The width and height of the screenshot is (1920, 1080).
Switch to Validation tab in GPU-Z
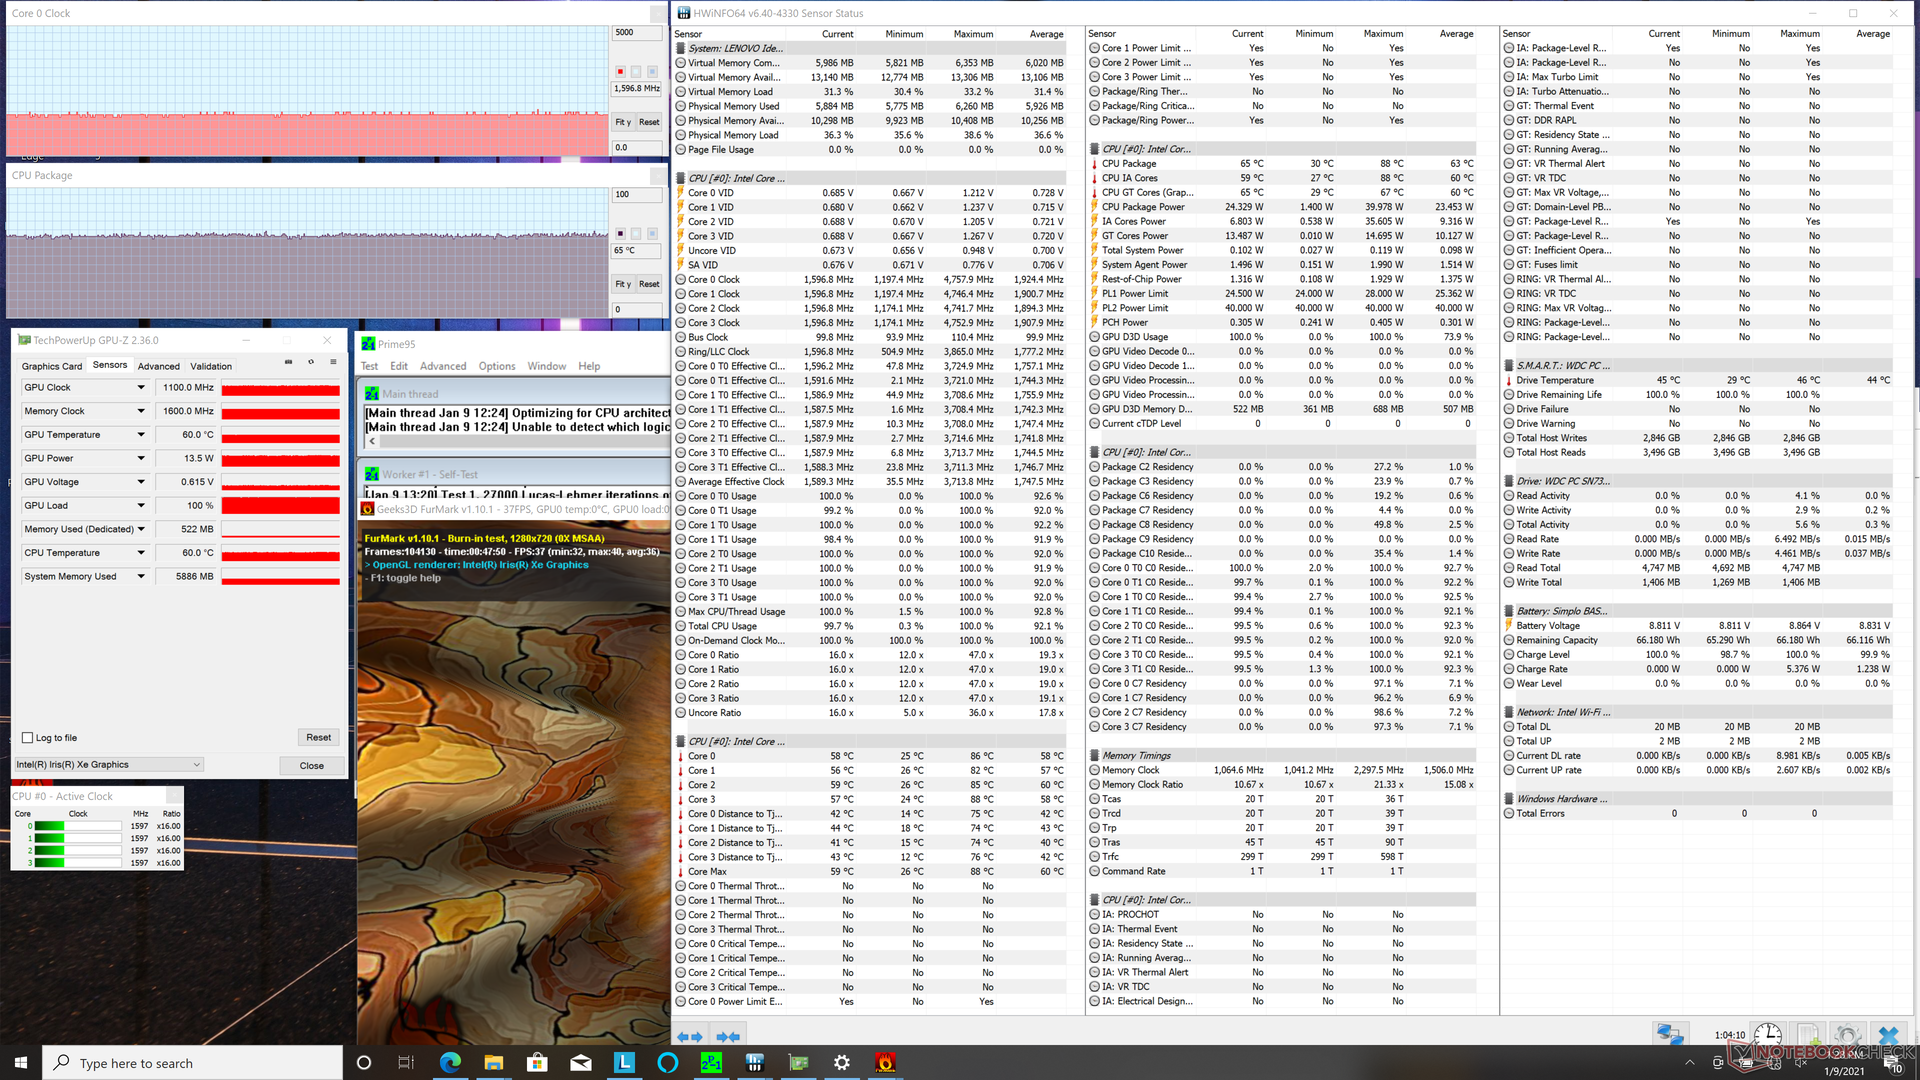211,366
